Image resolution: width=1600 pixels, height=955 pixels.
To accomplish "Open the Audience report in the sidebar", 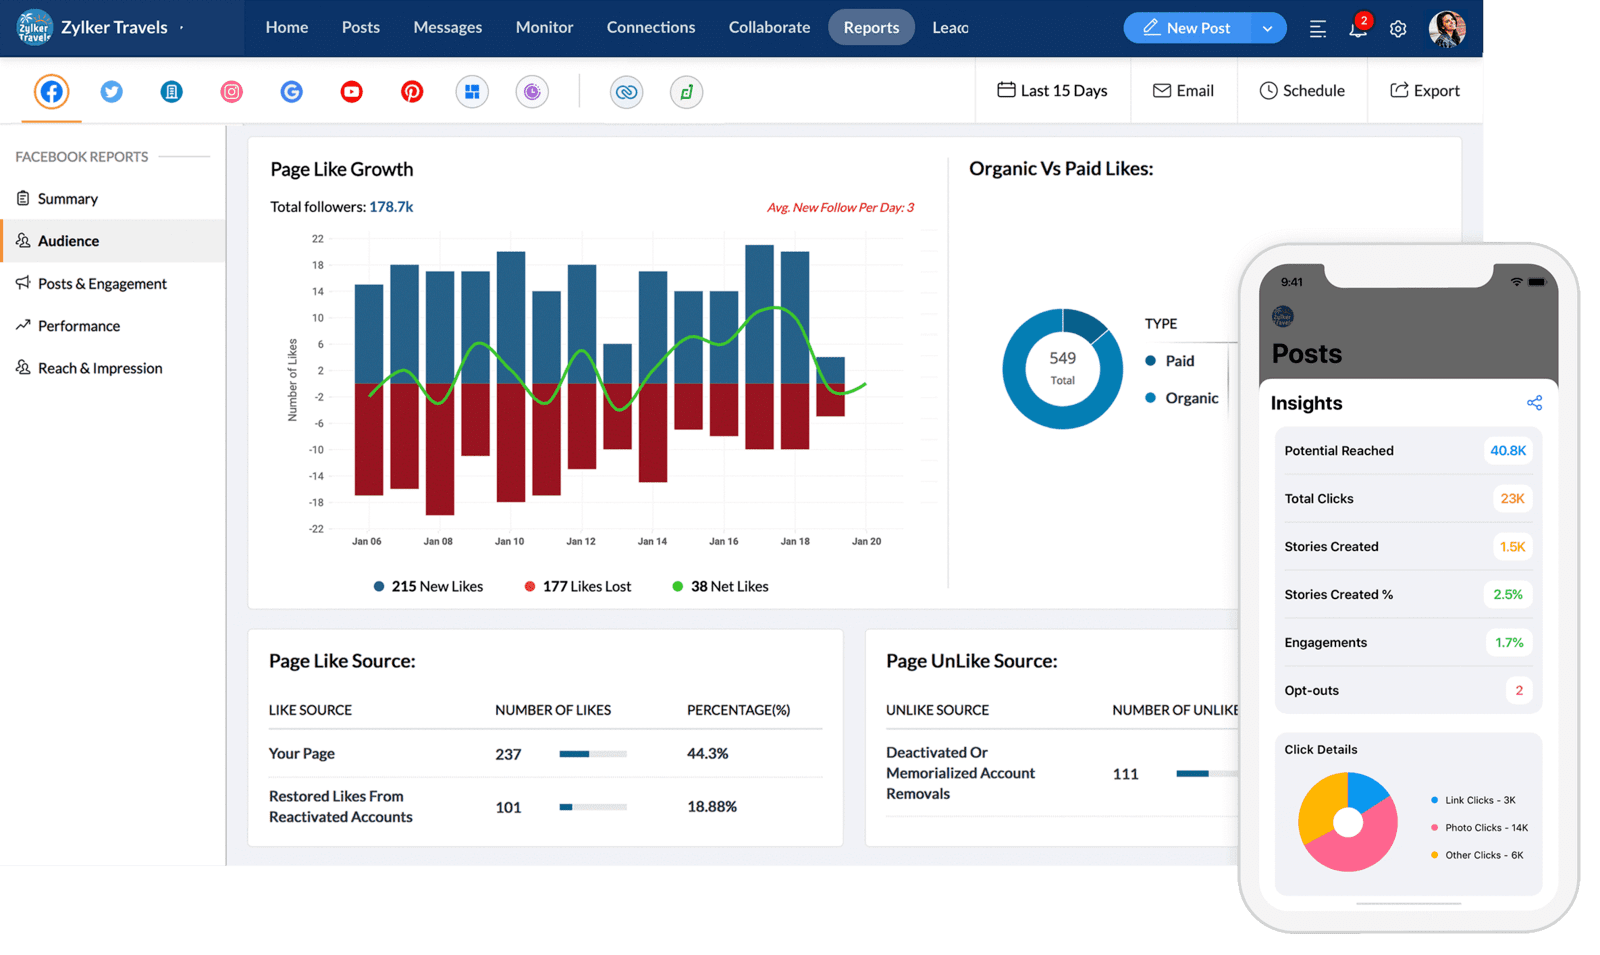I will (67, 240).
